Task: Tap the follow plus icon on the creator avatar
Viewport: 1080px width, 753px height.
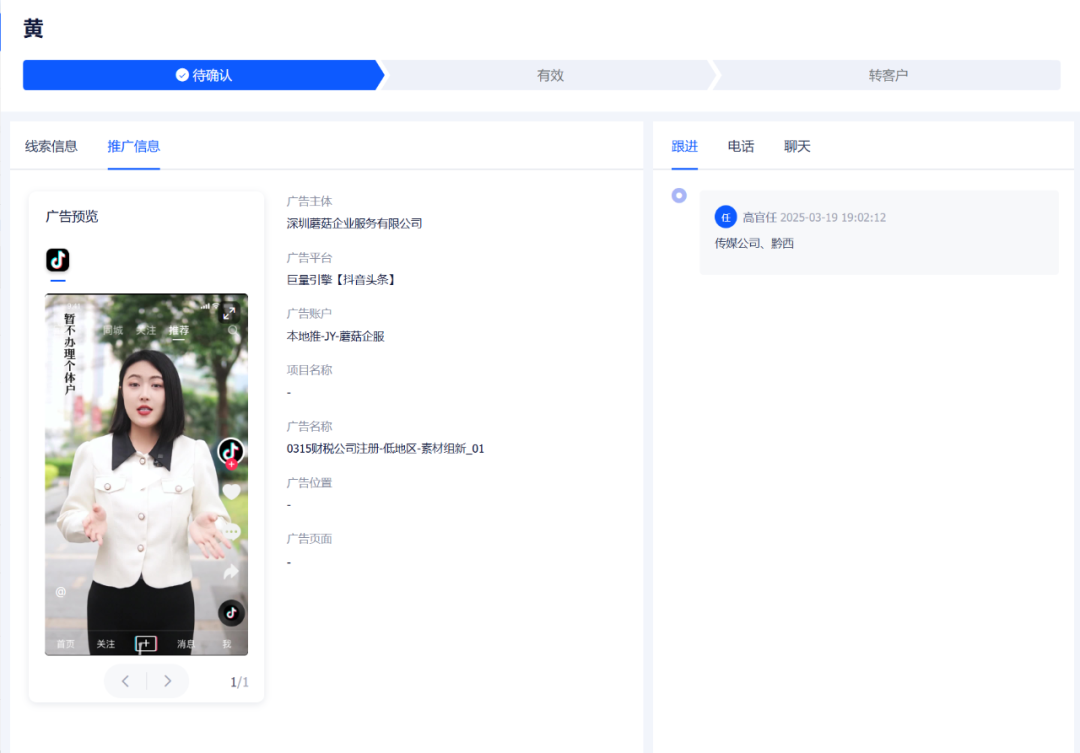Action: pos(231,462)
